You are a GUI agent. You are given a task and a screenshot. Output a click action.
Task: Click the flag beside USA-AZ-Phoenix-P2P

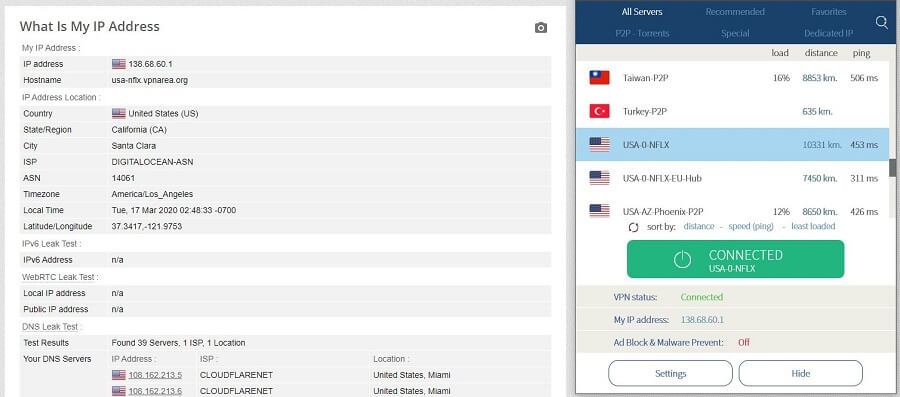[x=599, y=211]
